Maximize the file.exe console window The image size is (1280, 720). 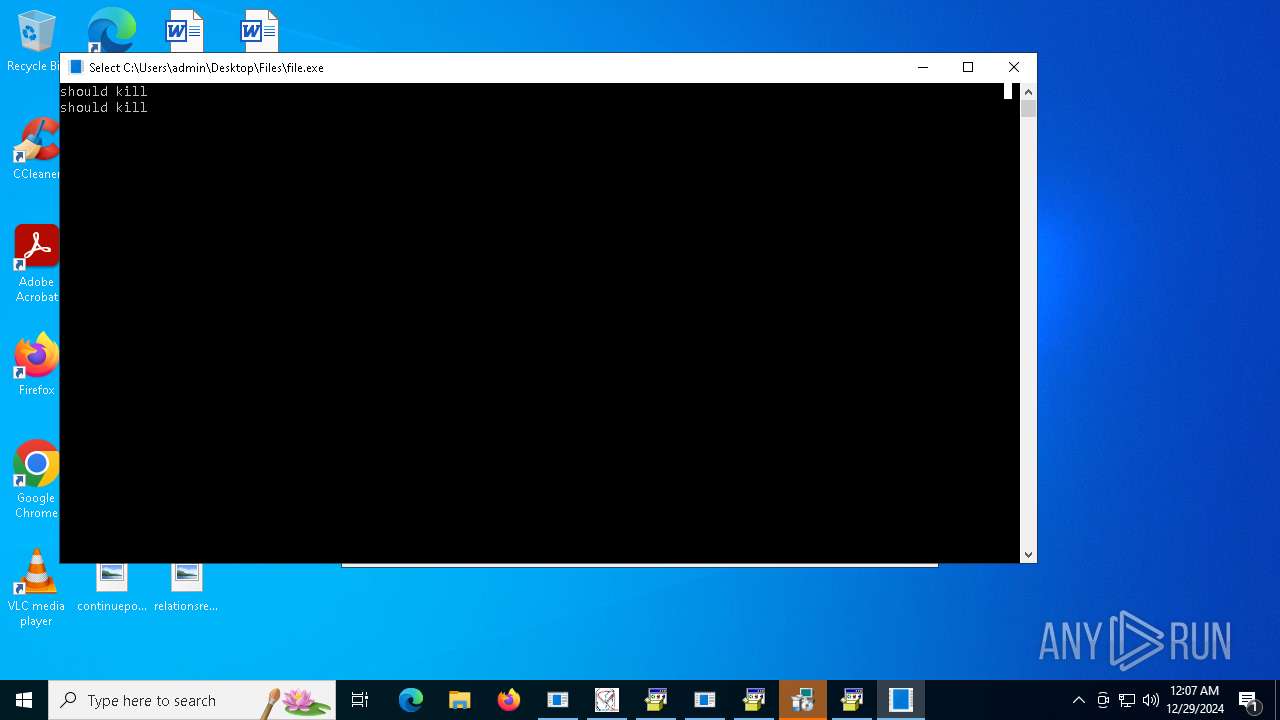(968, 67)
